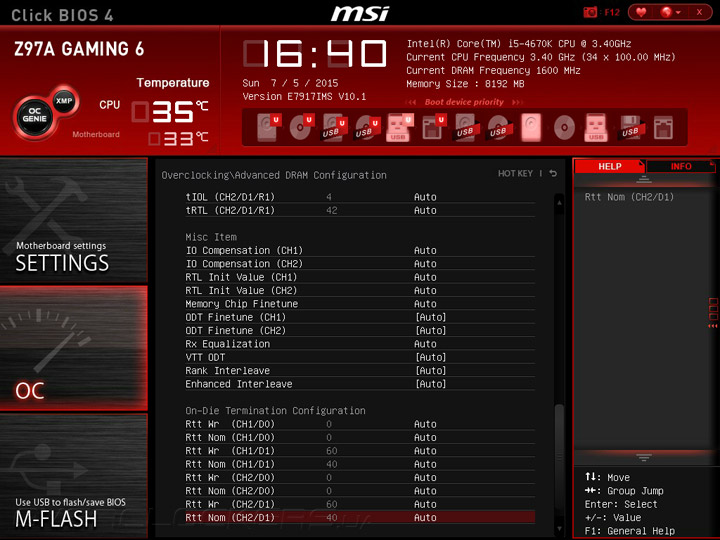Open the HOT KEY list
The width and height of the screenshot is (720, 540).
coord(515,173)
